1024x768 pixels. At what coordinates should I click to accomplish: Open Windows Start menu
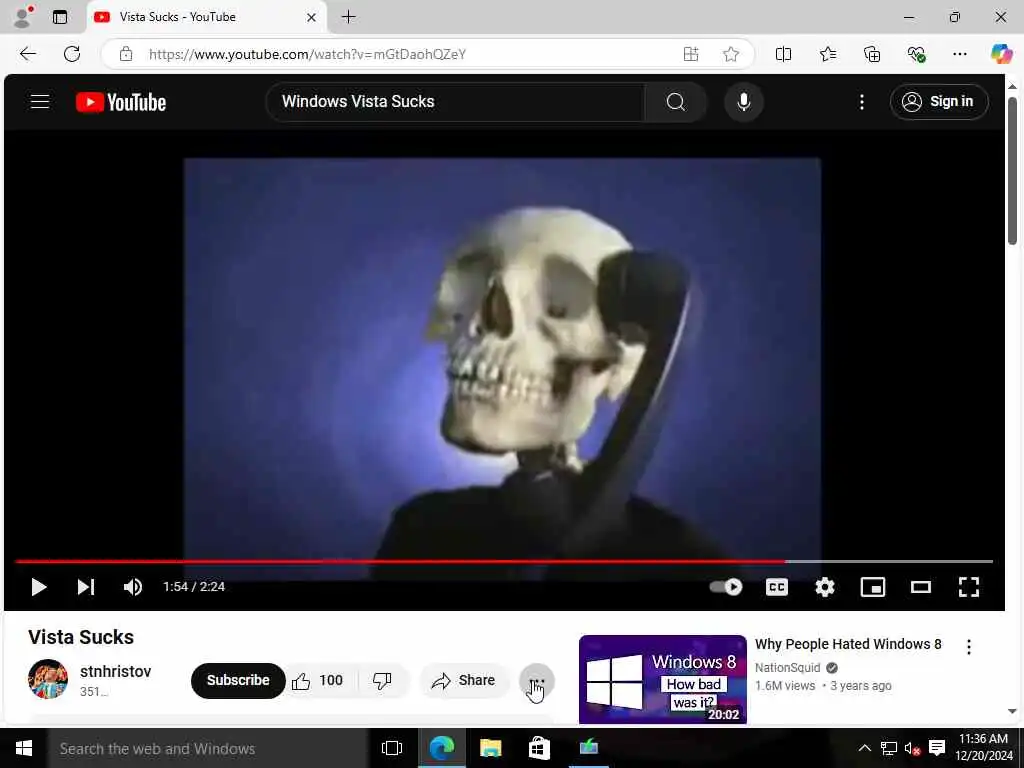click(x=24, y=748)
